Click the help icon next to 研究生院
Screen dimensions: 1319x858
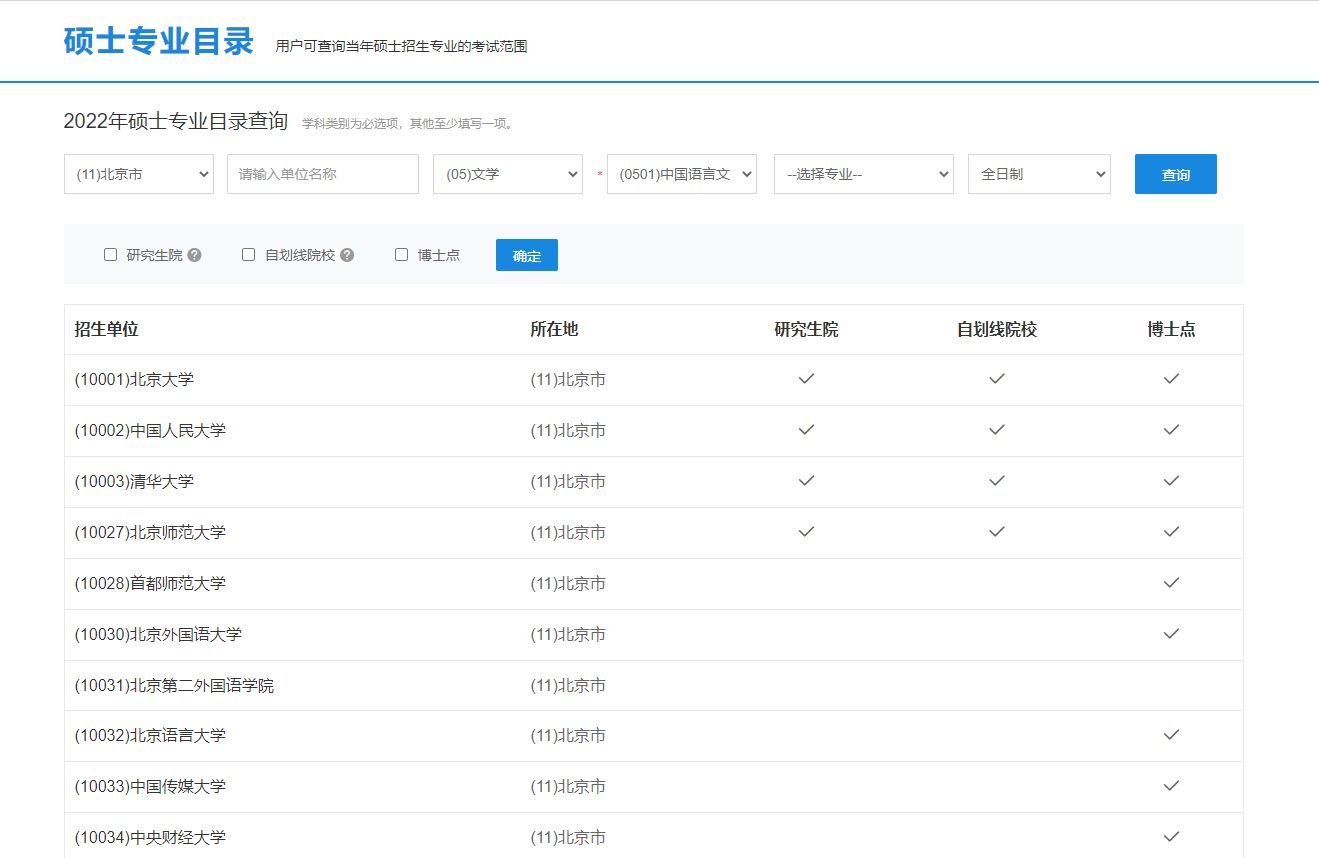(x=194, y=255)
